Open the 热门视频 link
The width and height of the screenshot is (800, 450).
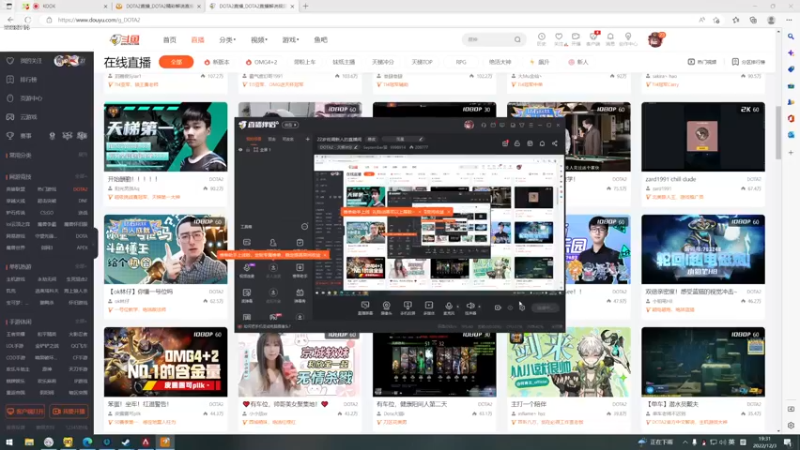click(x=702, y=62)
